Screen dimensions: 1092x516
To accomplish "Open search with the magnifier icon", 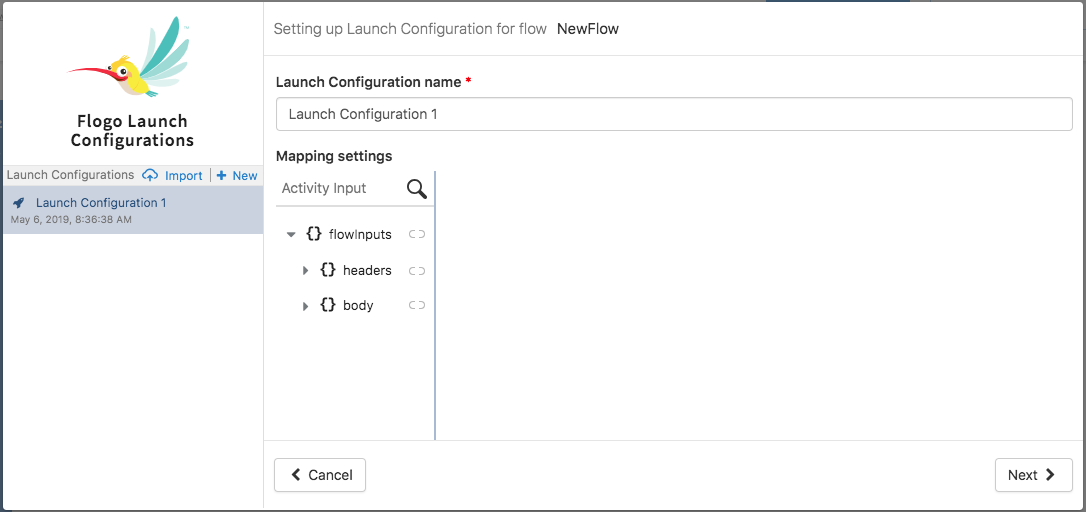I will point(417,189).
